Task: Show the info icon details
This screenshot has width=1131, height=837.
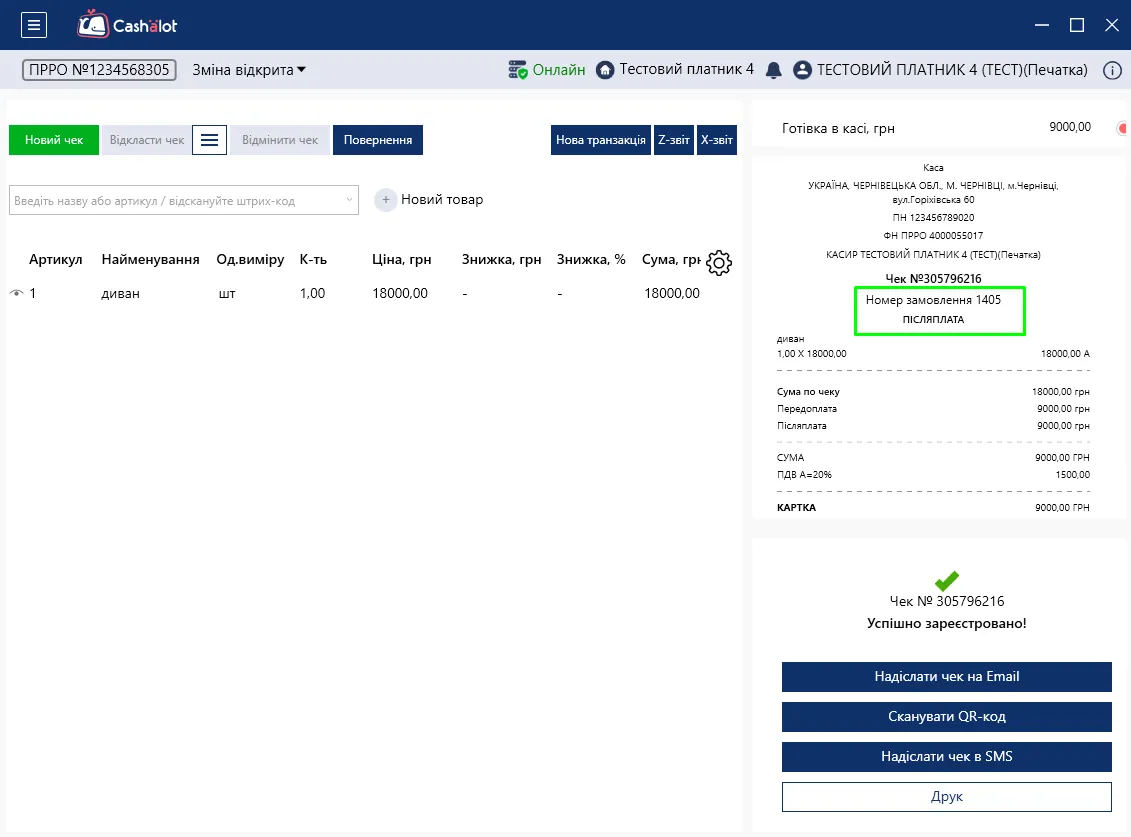Action: coord(1112,70)
